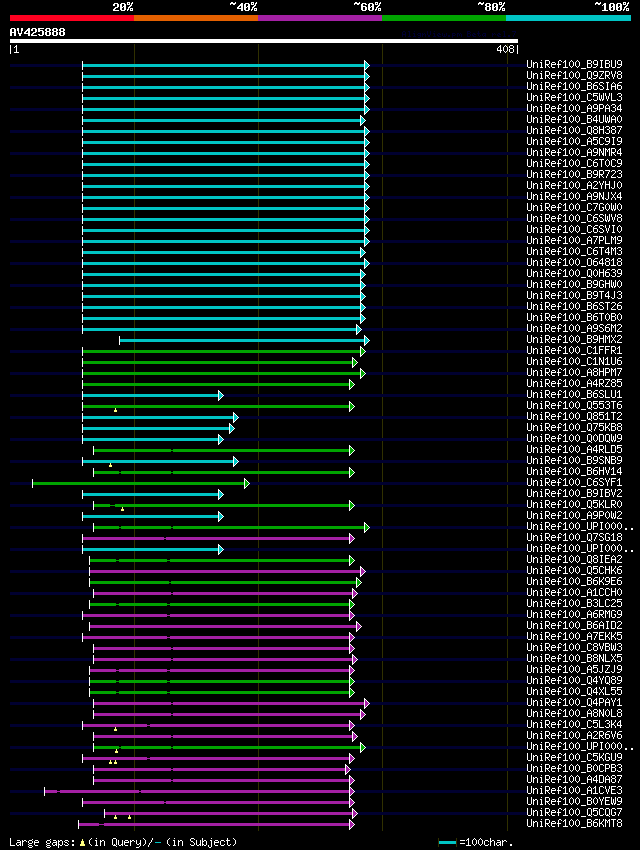Click the yellow gap marker under Q553T6 alignment
Image resolution: width=640 pixels, height=850 pixels.
(x=115, y=410)
